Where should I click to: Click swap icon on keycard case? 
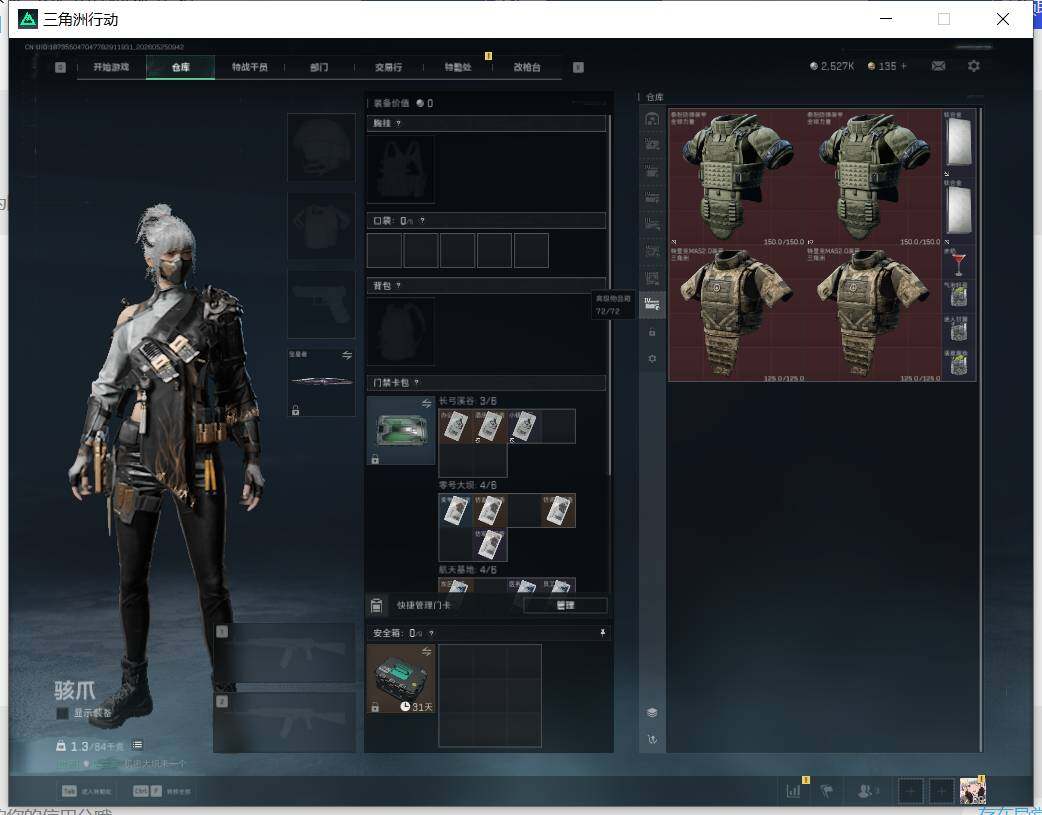tap(427, 404)
